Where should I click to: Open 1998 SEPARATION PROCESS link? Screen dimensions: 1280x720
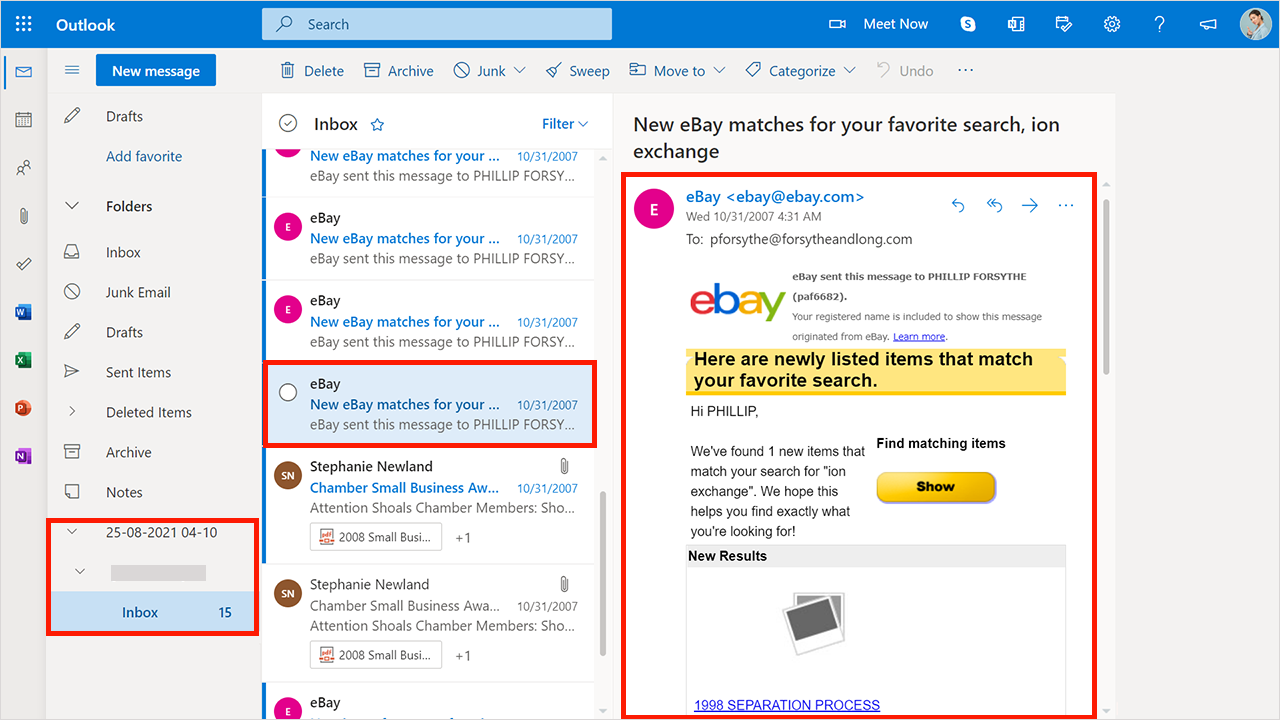pyautogui.click(x=787, y=705)
